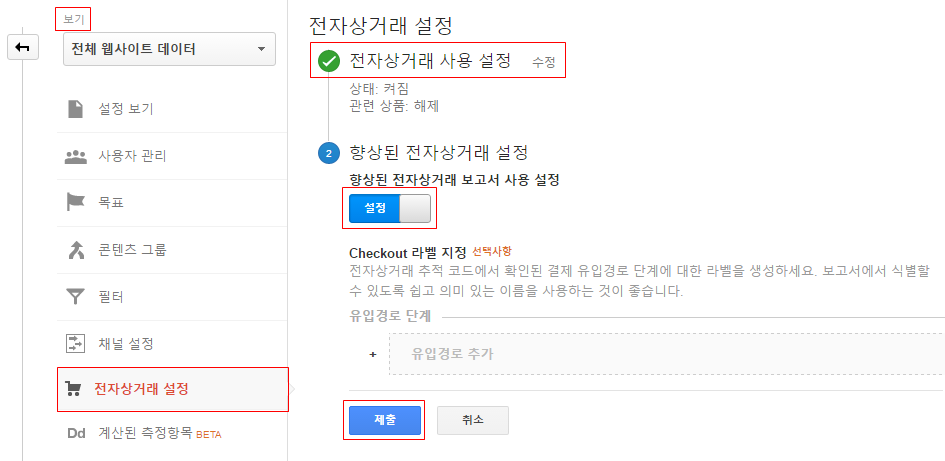Click the flag icon next to 목표
Viewport: 945px width, 461px height.
click(75, 203)
